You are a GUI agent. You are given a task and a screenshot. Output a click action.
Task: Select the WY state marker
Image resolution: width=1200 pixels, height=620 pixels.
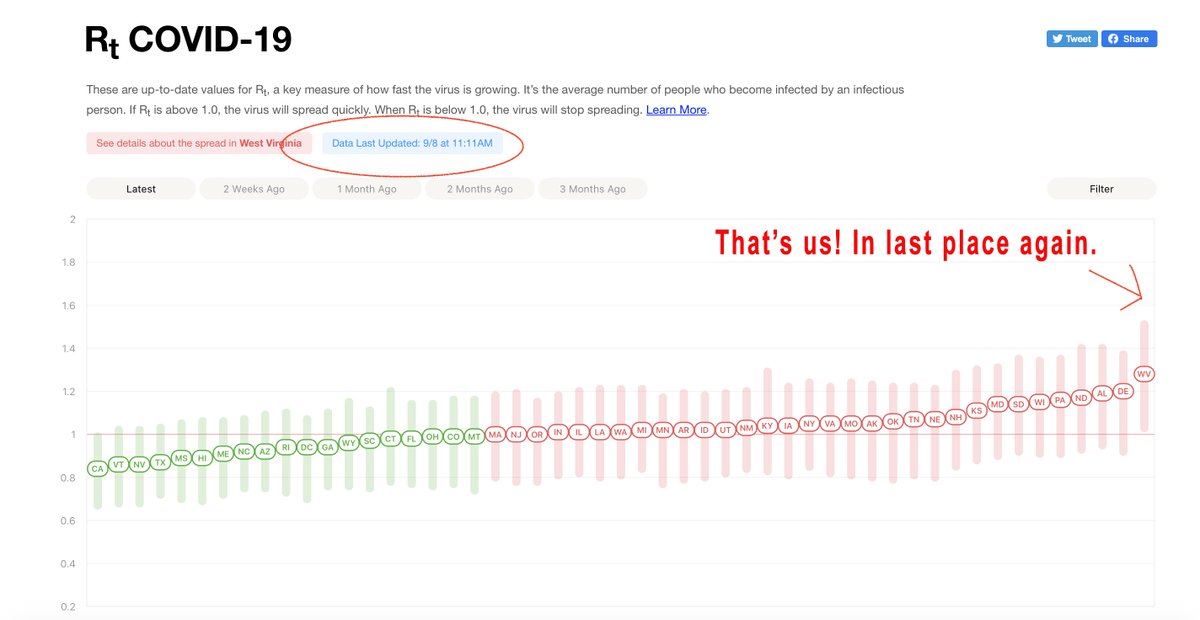[x=349, y=442]
